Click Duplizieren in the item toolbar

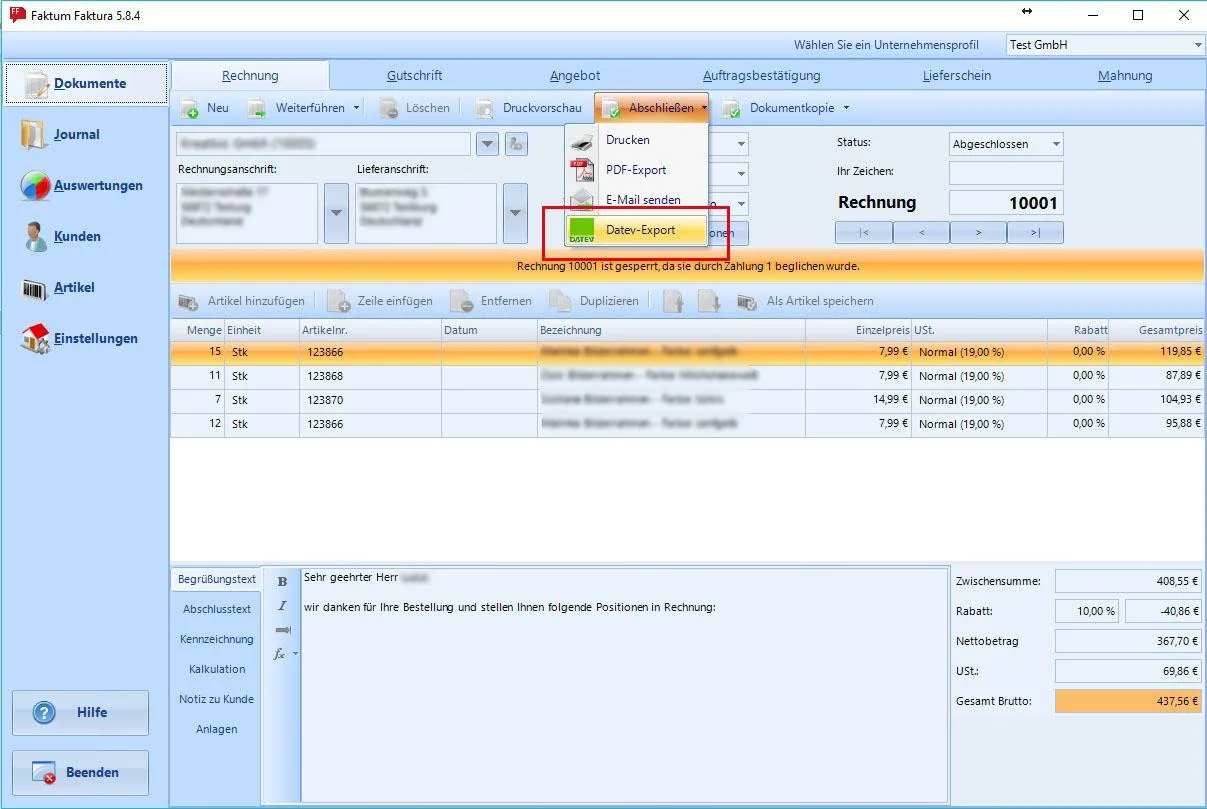point(595,301)
